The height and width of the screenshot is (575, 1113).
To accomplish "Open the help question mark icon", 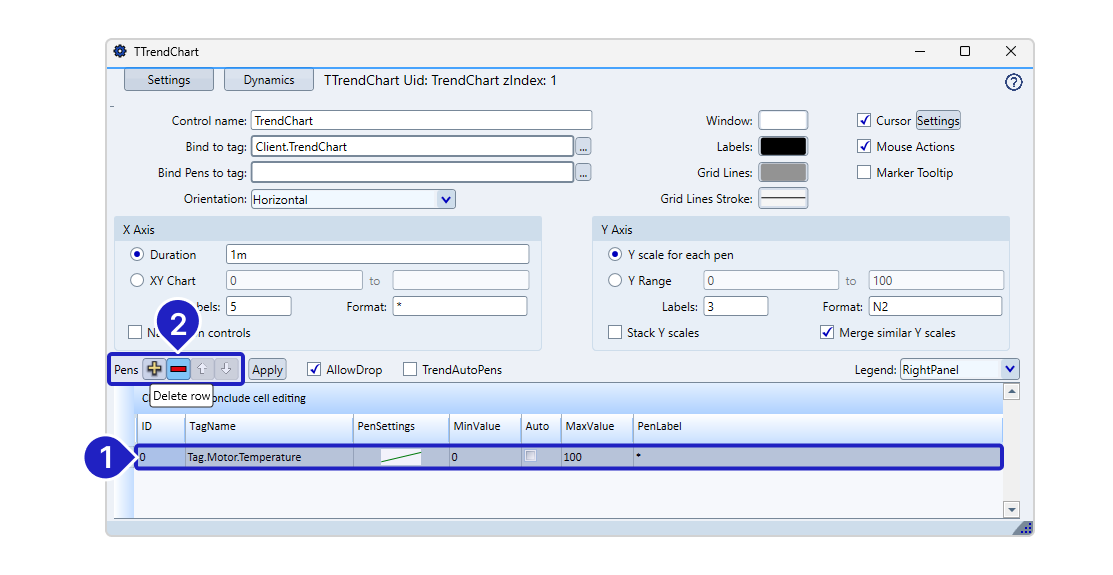I will [x=1013, y=82].
